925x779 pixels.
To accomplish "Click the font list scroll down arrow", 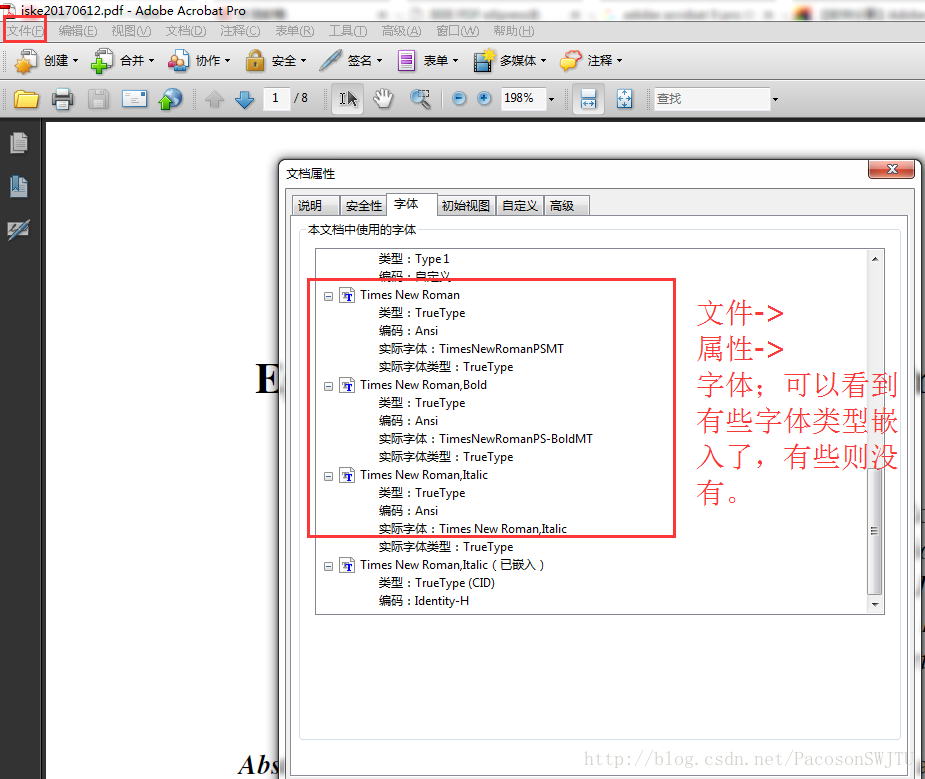I will (875, 604).
